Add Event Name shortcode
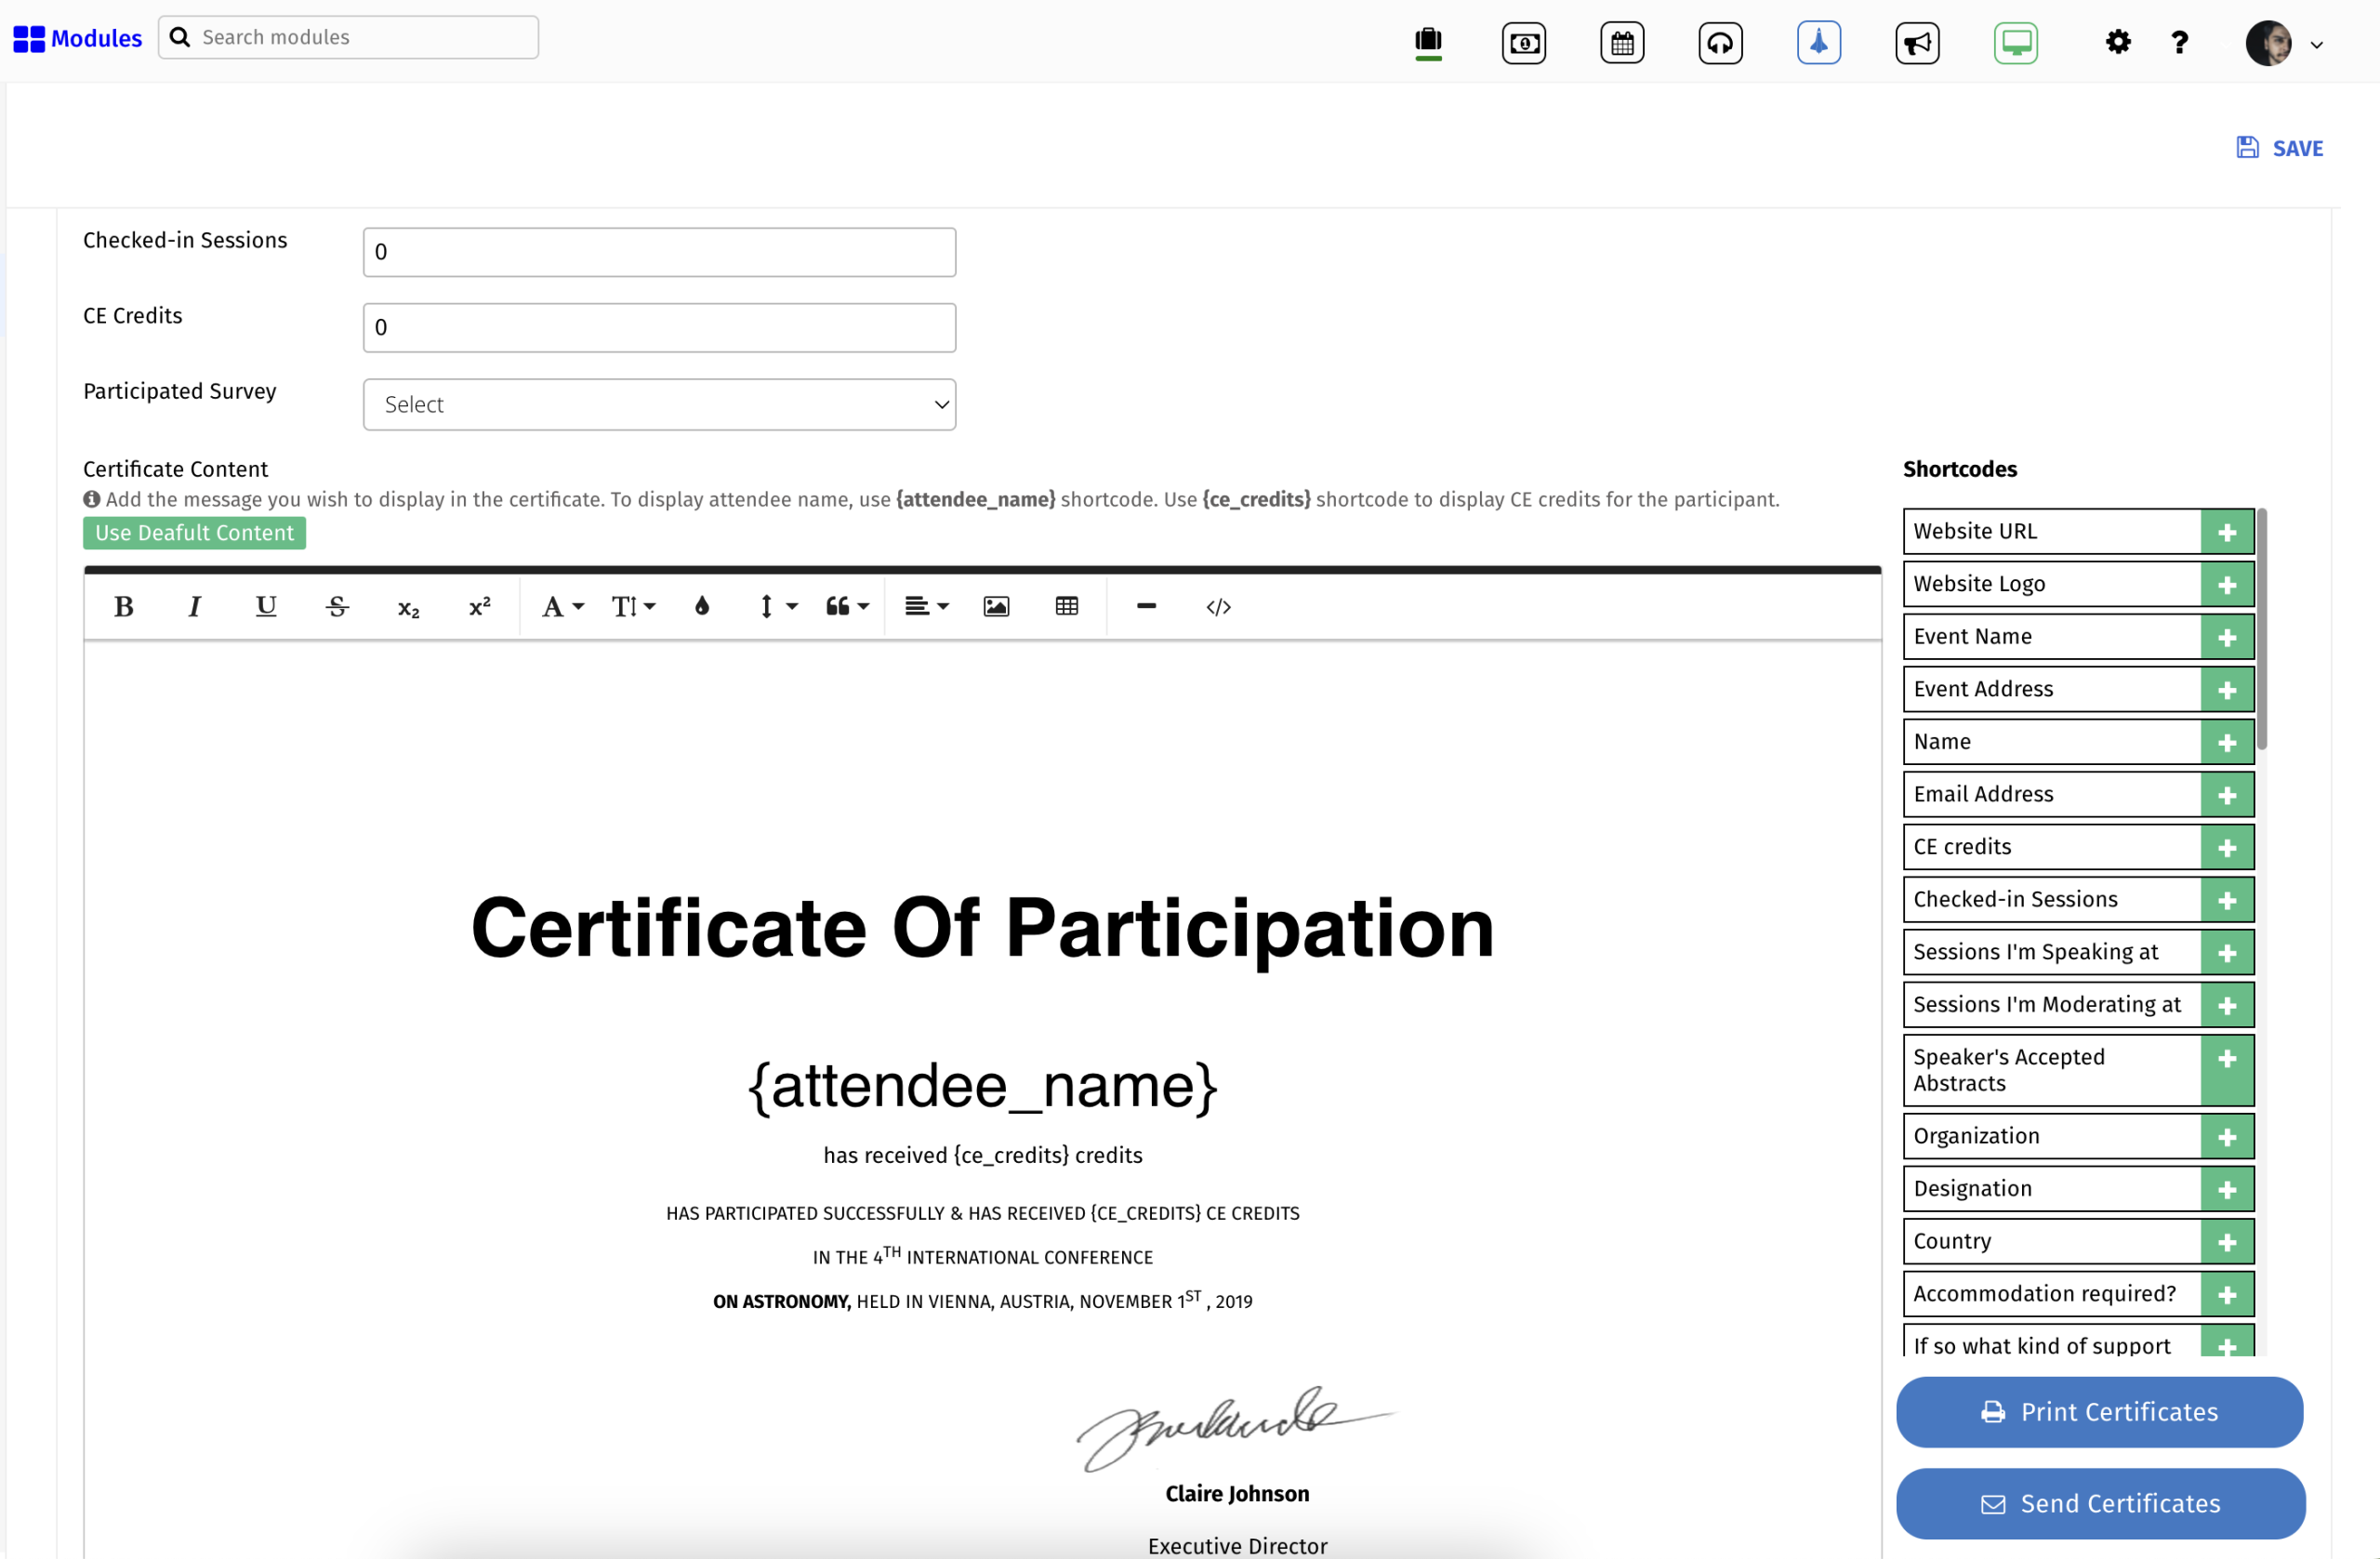The width and height of the screenshot is (2380, 1559). tap(2226, 638)
